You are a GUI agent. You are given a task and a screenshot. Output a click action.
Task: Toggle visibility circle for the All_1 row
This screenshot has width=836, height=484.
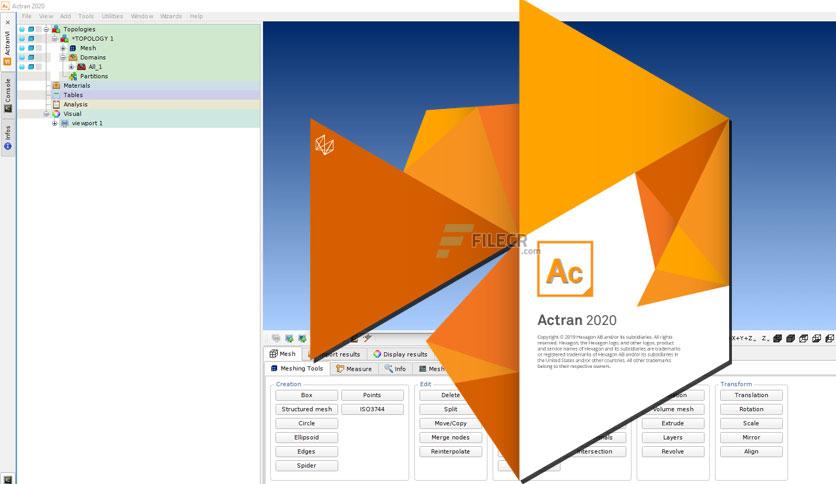22,67
